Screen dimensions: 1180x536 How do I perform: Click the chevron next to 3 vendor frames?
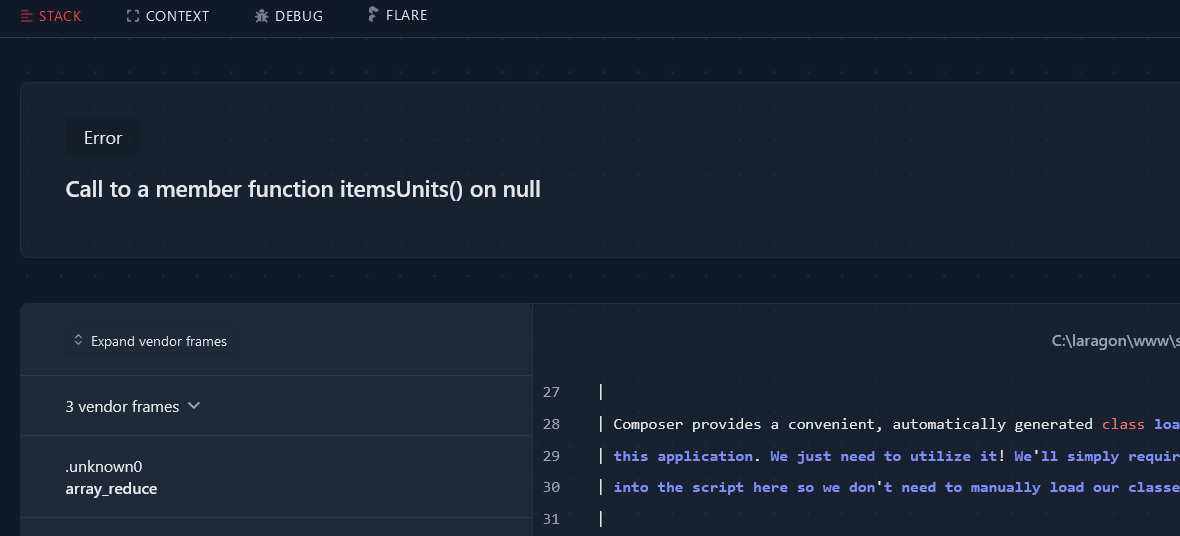[x=194, y=406]
